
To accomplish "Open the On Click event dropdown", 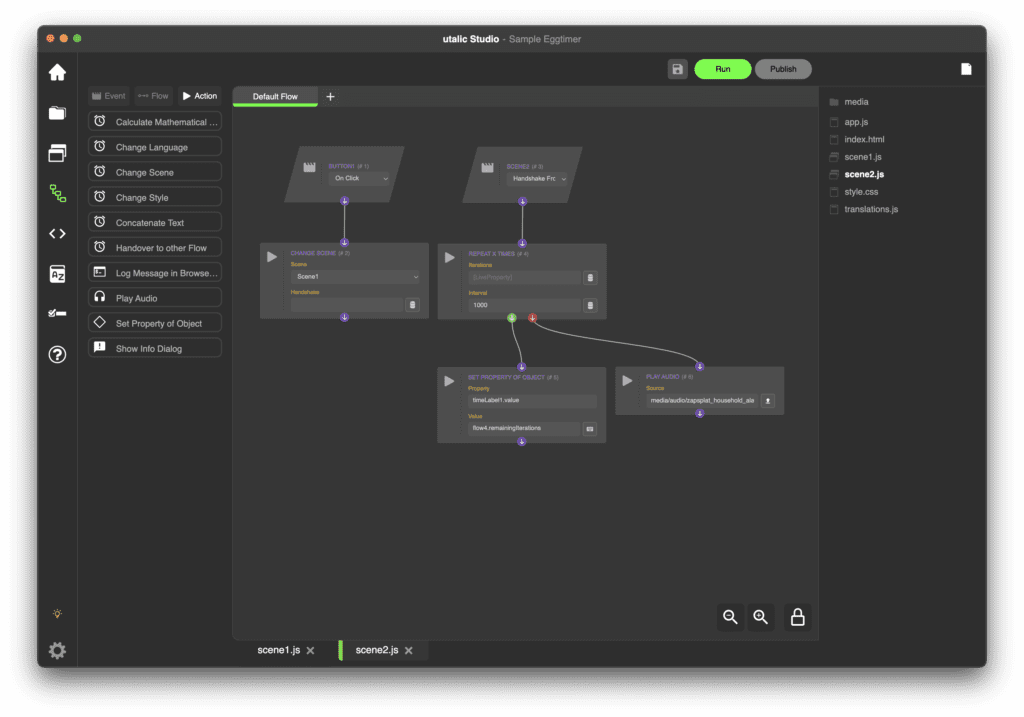I will (x=360, y=178).
